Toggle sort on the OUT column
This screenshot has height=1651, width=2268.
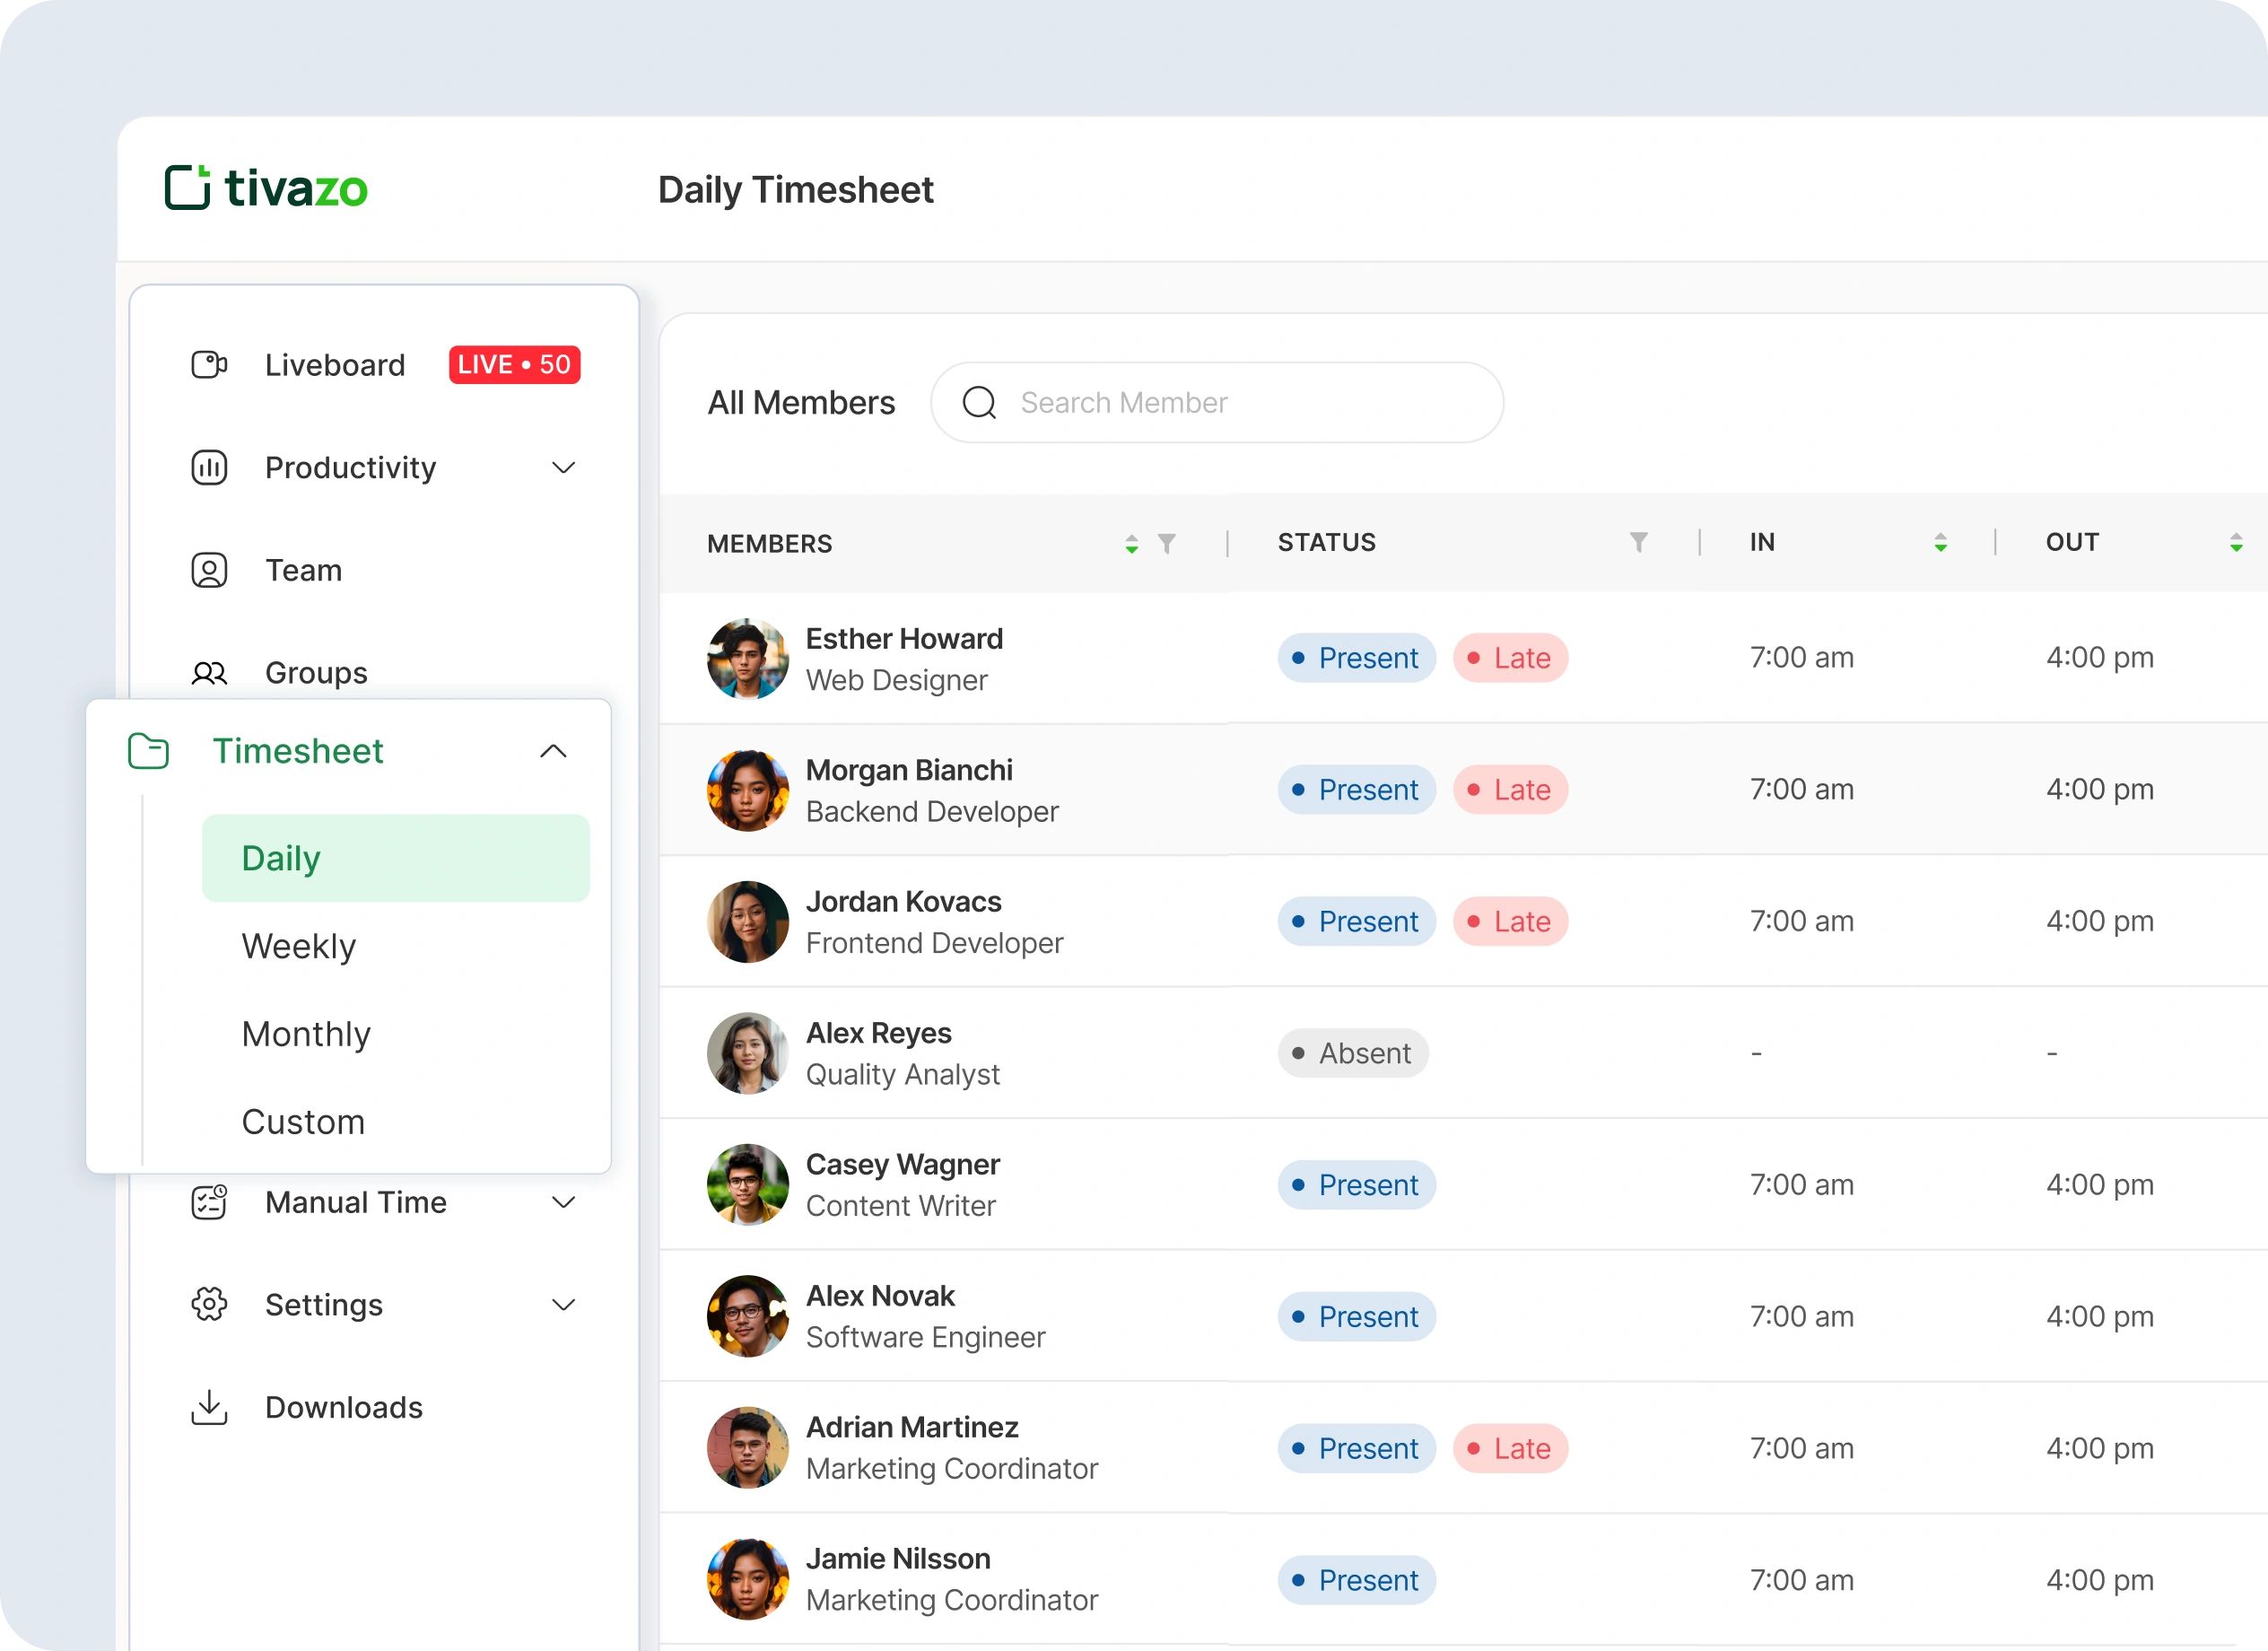tap(2236, 542)
